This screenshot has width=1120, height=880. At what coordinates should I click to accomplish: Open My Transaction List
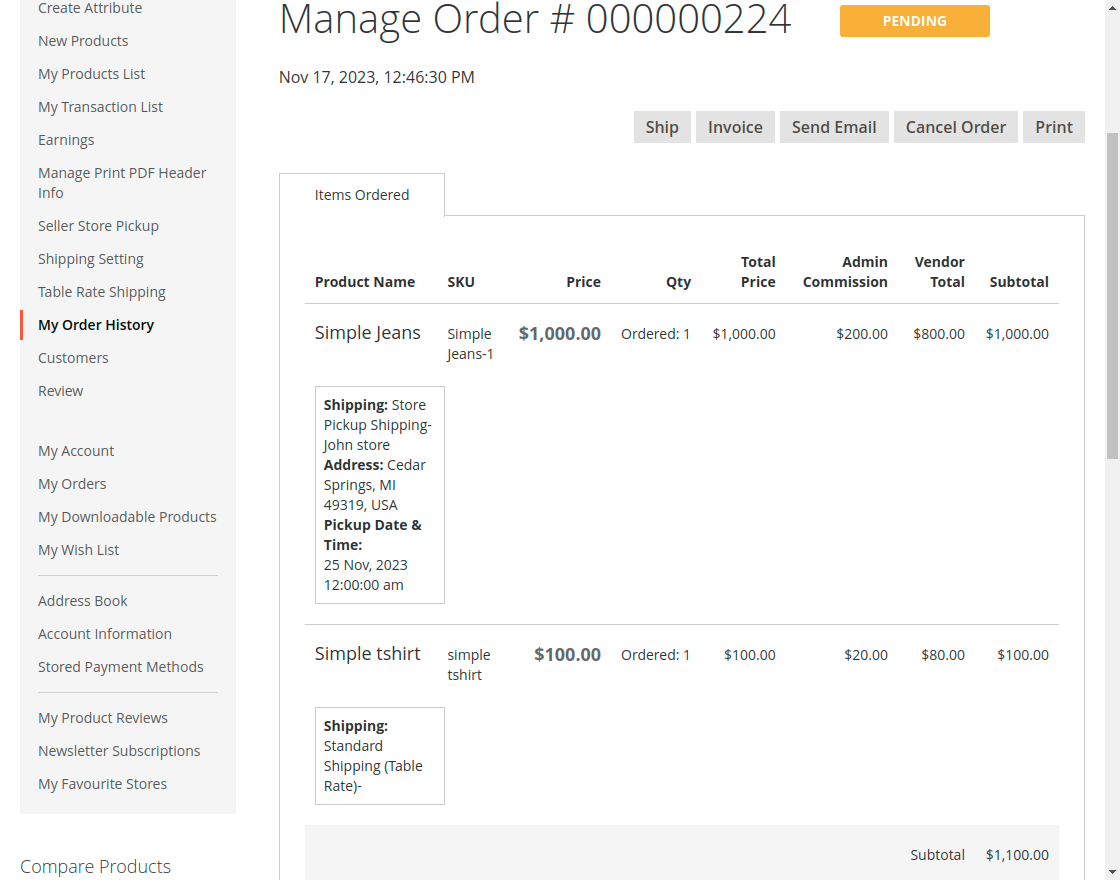[x=100, y=106]
